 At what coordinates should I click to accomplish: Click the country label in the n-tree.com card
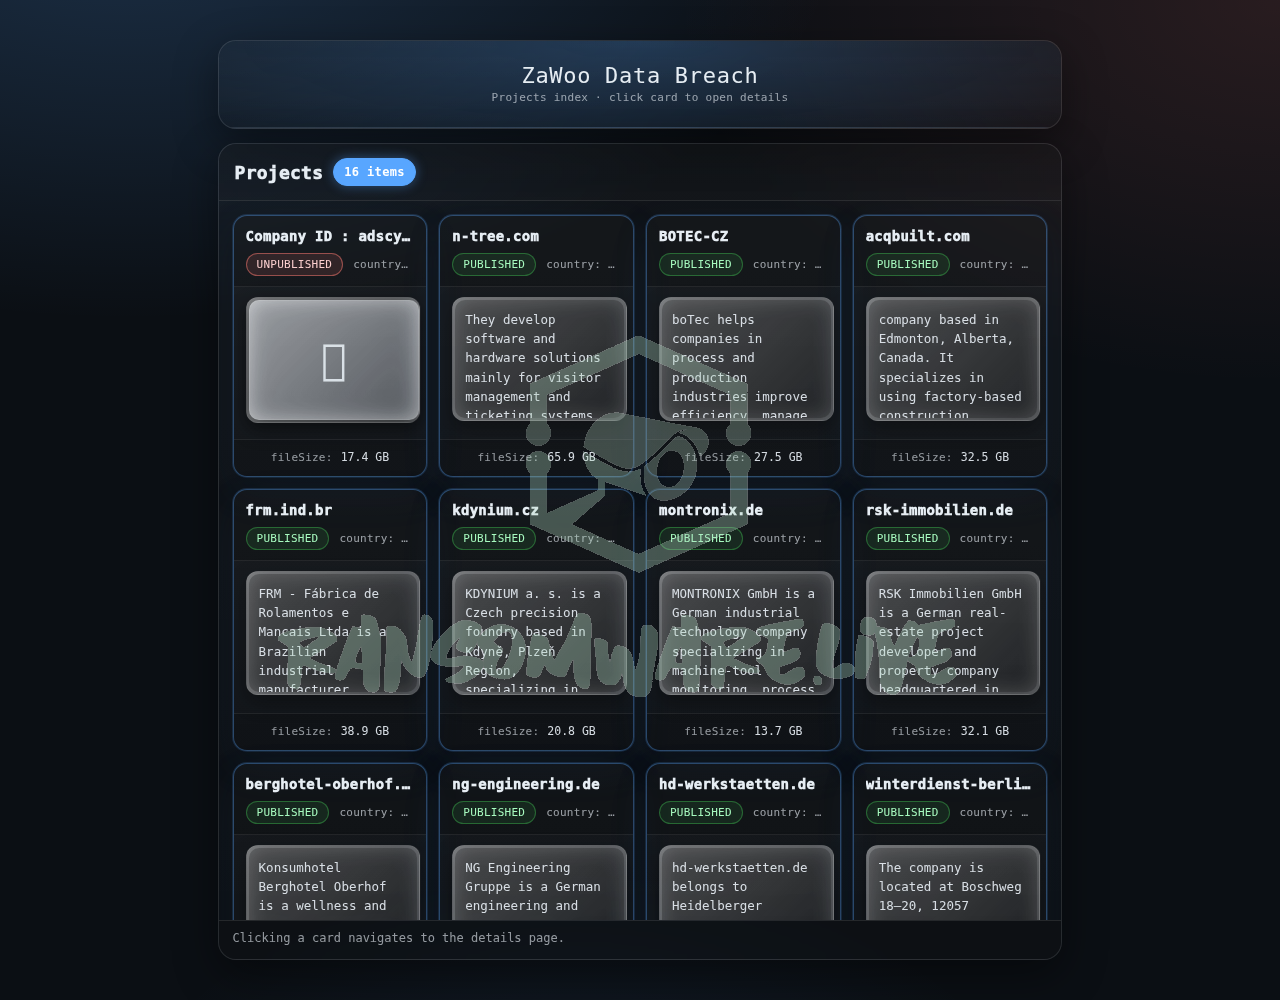581,264
